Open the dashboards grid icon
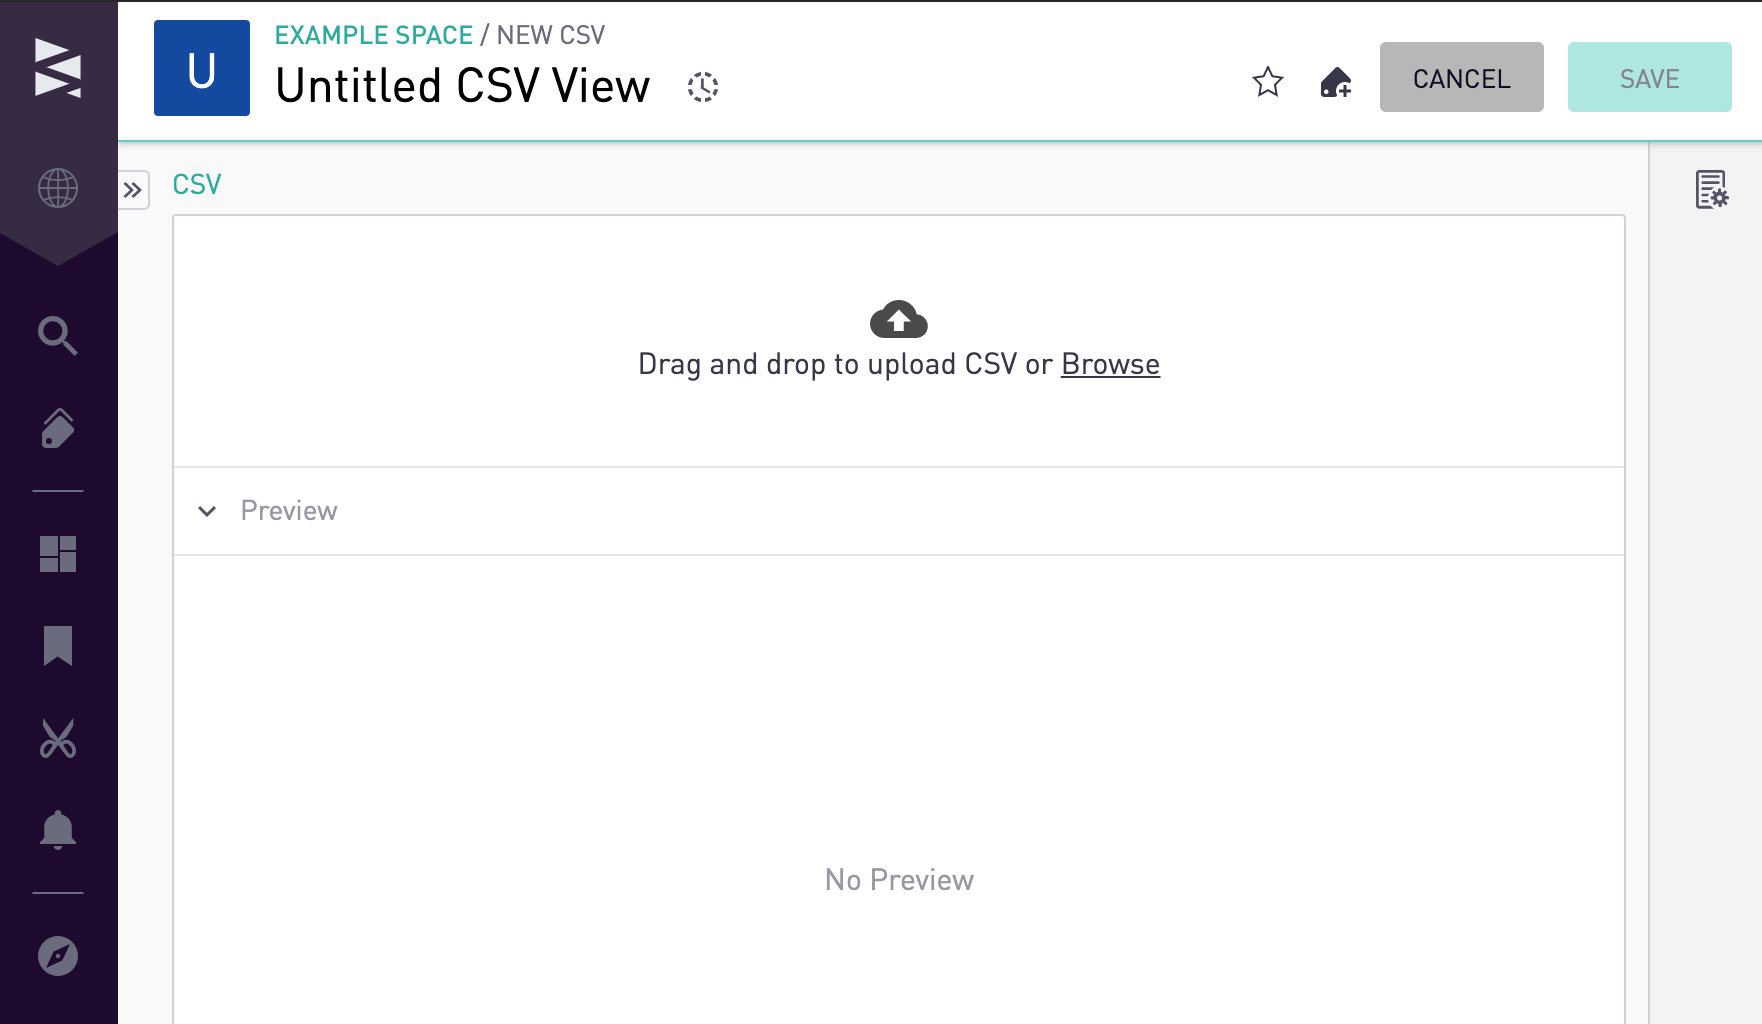Viewport: 1762px width, 1024px height. [x=58, y=554]
